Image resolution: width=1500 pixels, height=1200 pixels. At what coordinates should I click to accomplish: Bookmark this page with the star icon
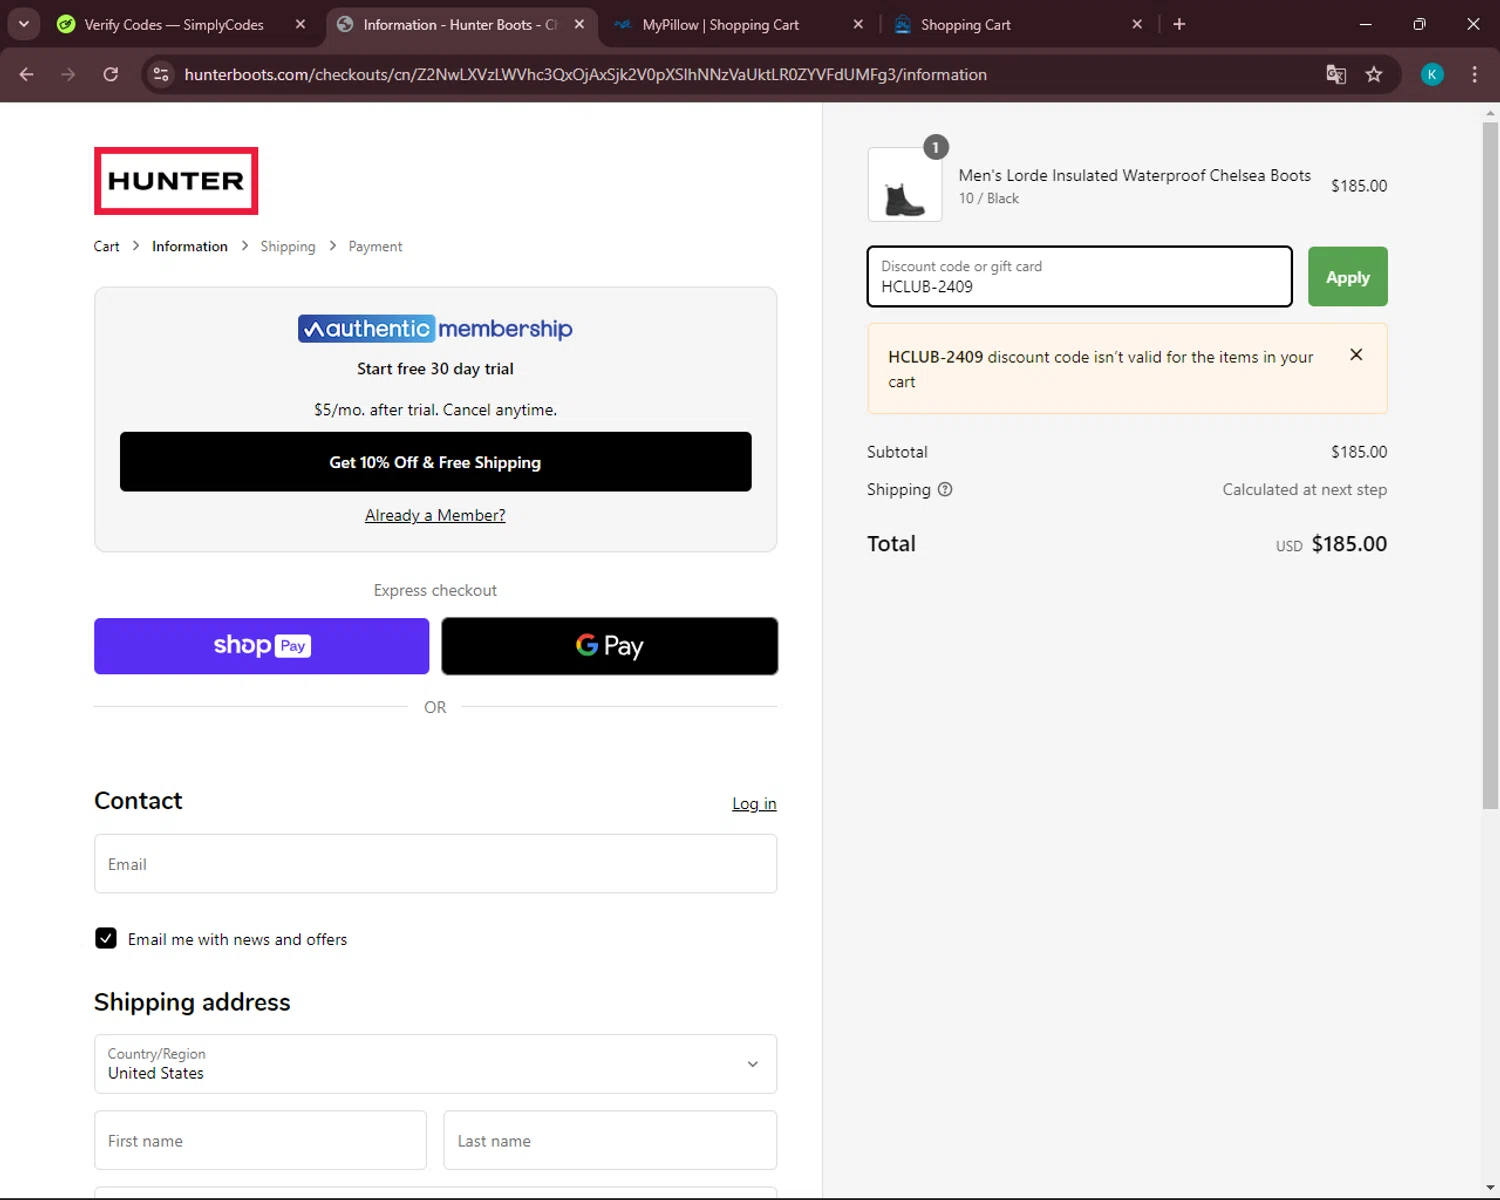click(x=1374, y=74)
